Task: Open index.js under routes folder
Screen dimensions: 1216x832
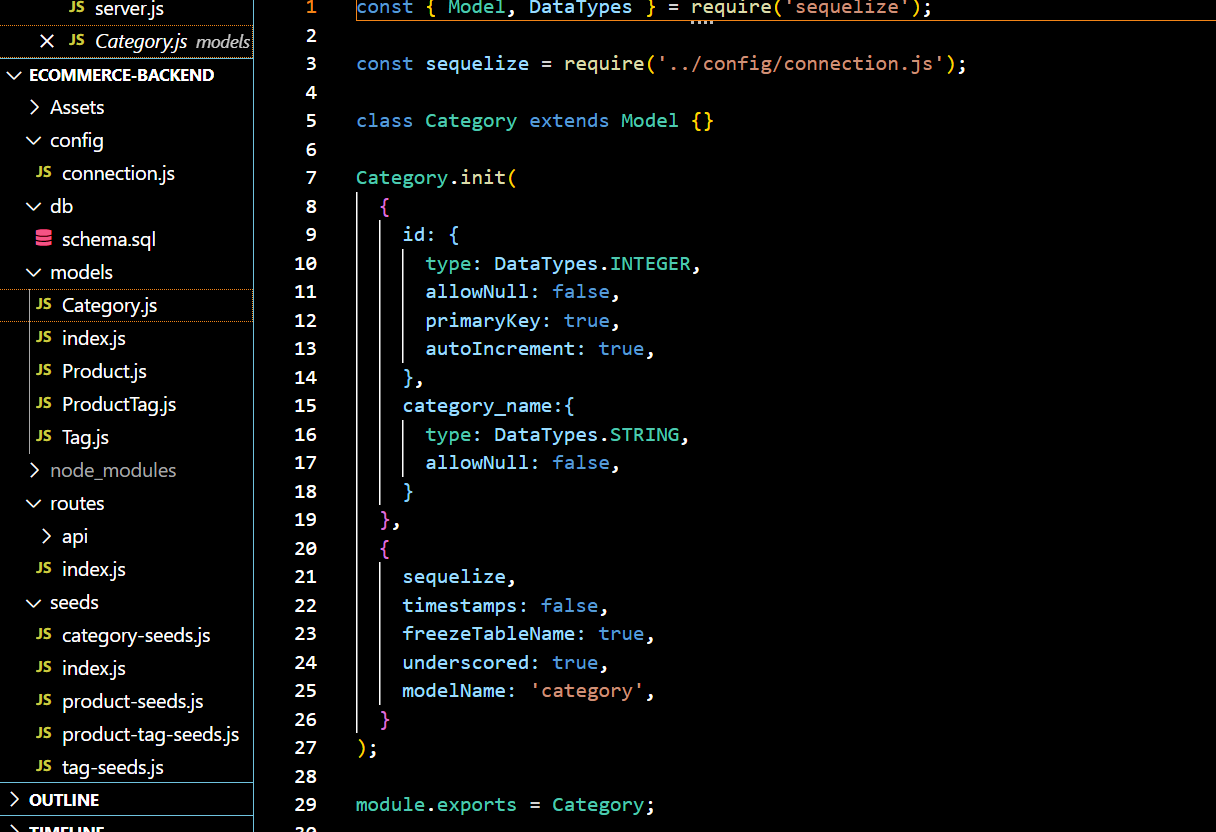Action: pyautogui.click(x=94, y=569)
